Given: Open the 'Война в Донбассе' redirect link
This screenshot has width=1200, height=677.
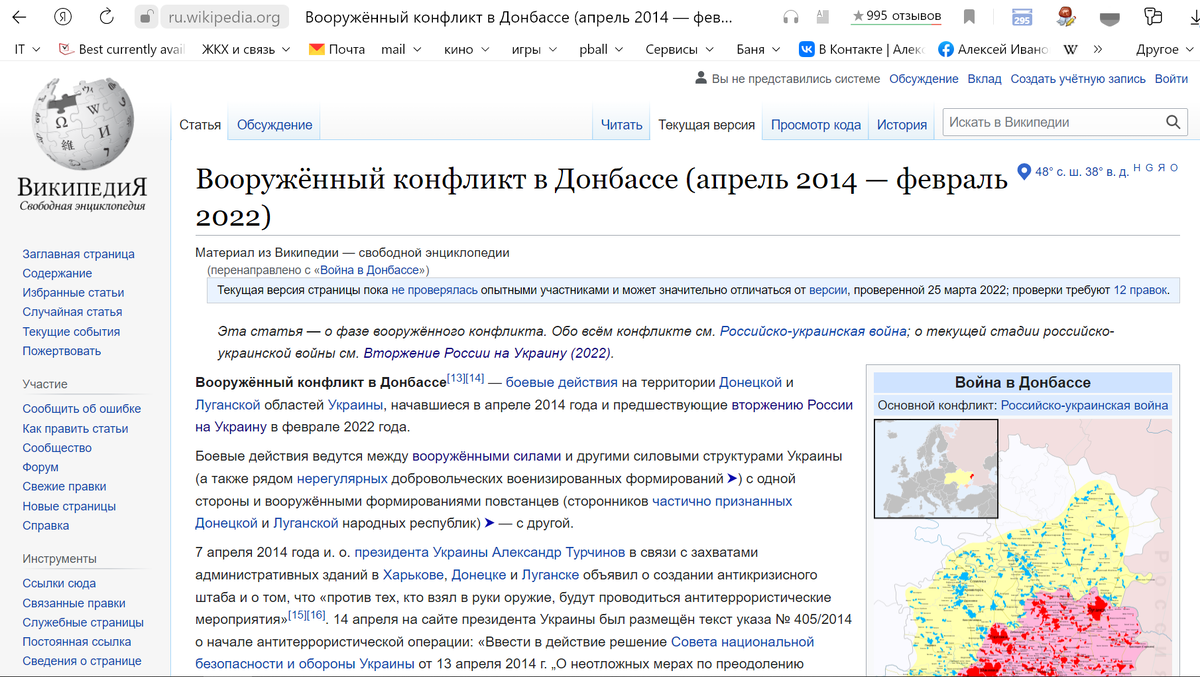Looking at the screenshot, I should pyautogui.click(x=371, y=270).
